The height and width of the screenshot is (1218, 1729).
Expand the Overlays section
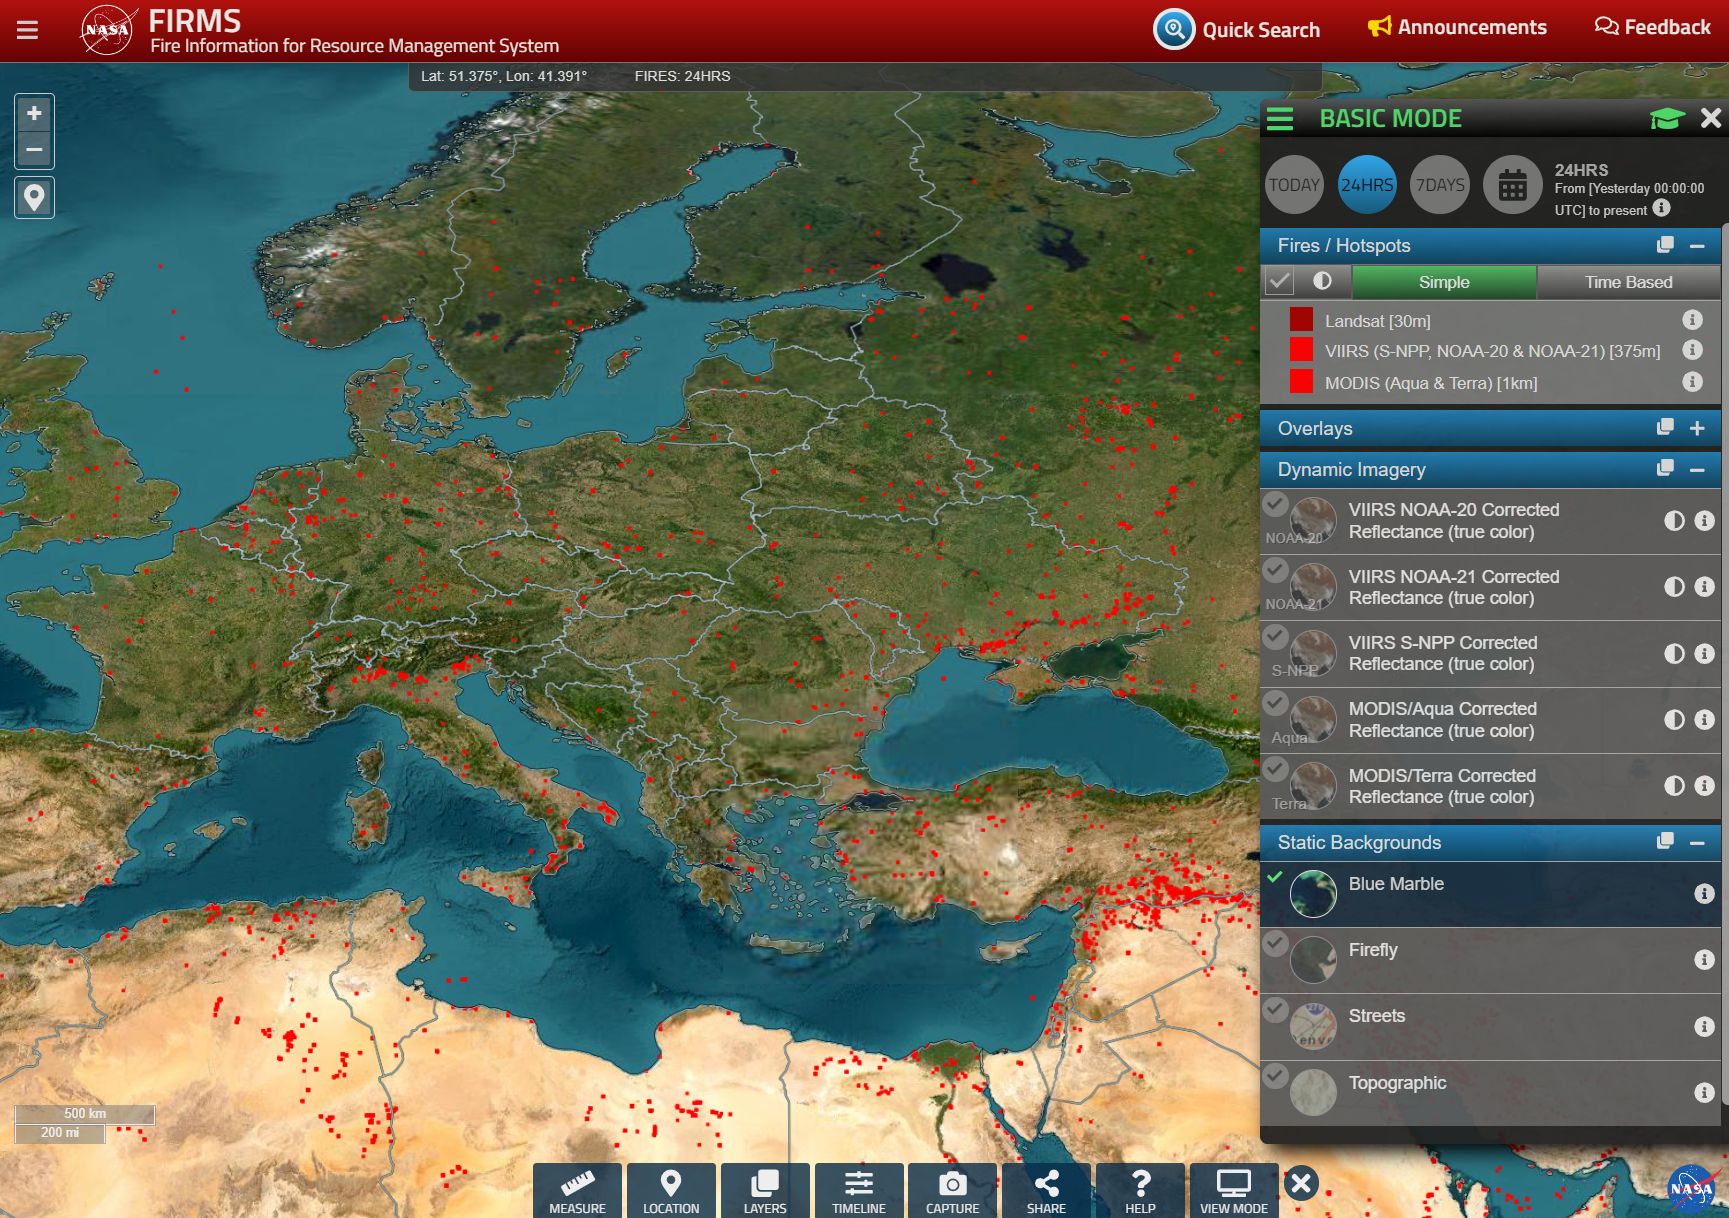point(1697,428)
